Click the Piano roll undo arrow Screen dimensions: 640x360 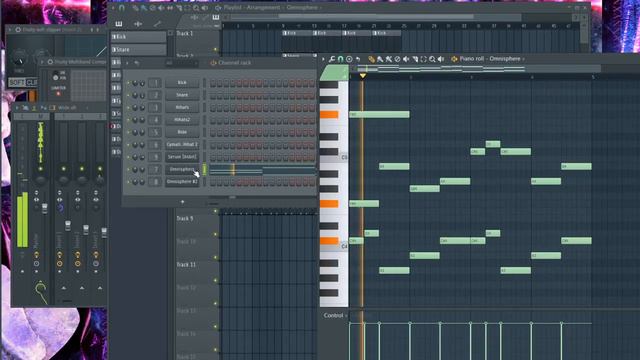coord(358,59)
